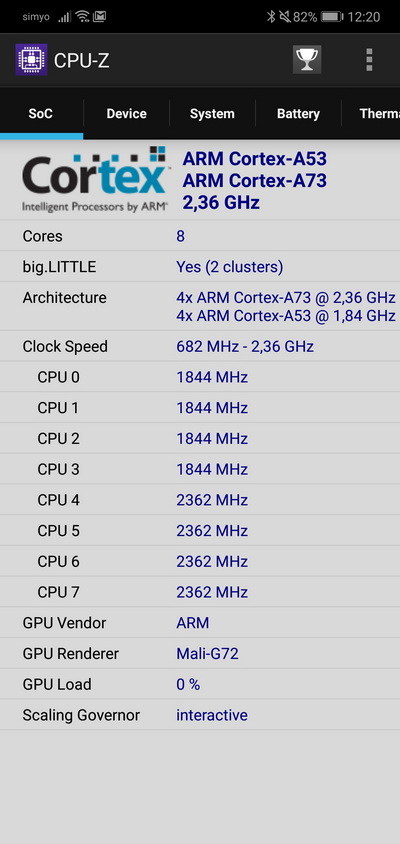Viewport: 400px width, 844px height.
Task: Tap the Wi-Fi signal icon
Action: (x=82, y=17)
